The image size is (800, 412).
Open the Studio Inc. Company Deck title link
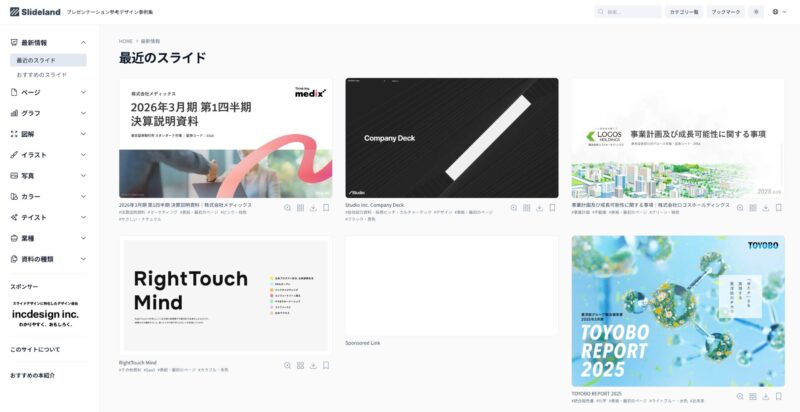coord(374,205)
